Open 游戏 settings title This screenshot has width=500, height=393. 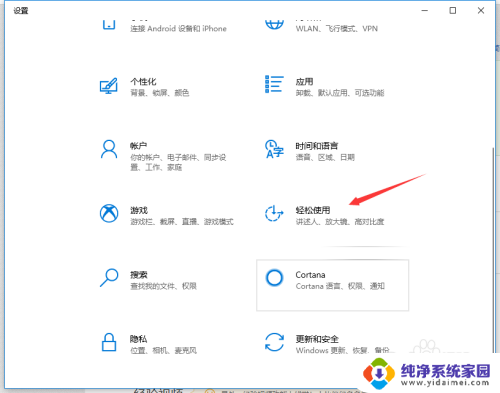tap(139, 210)
